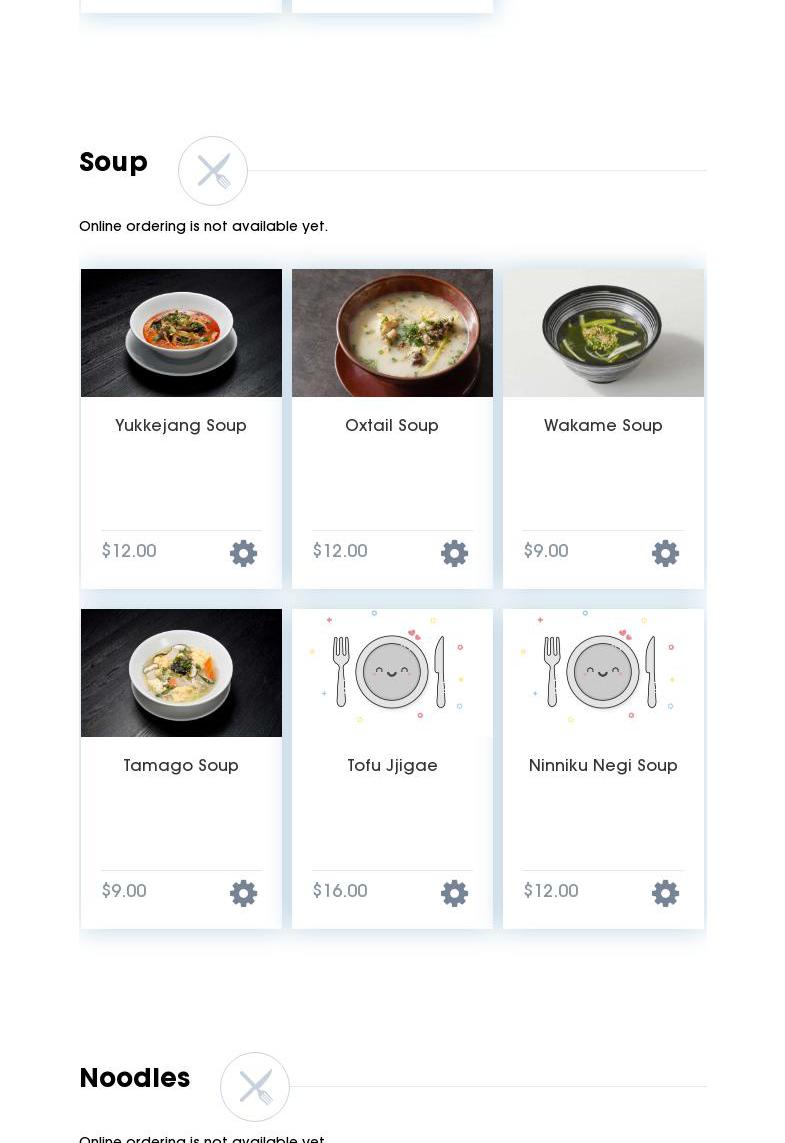Open the Wakame Soup photo
This screenshot has width=785, height=1143.
click(604, 333)
